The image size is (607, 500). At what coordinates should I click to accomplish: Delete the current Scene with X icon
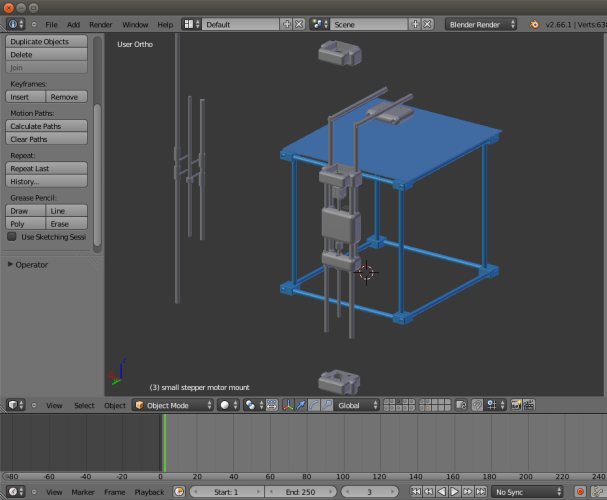point(427,24)
